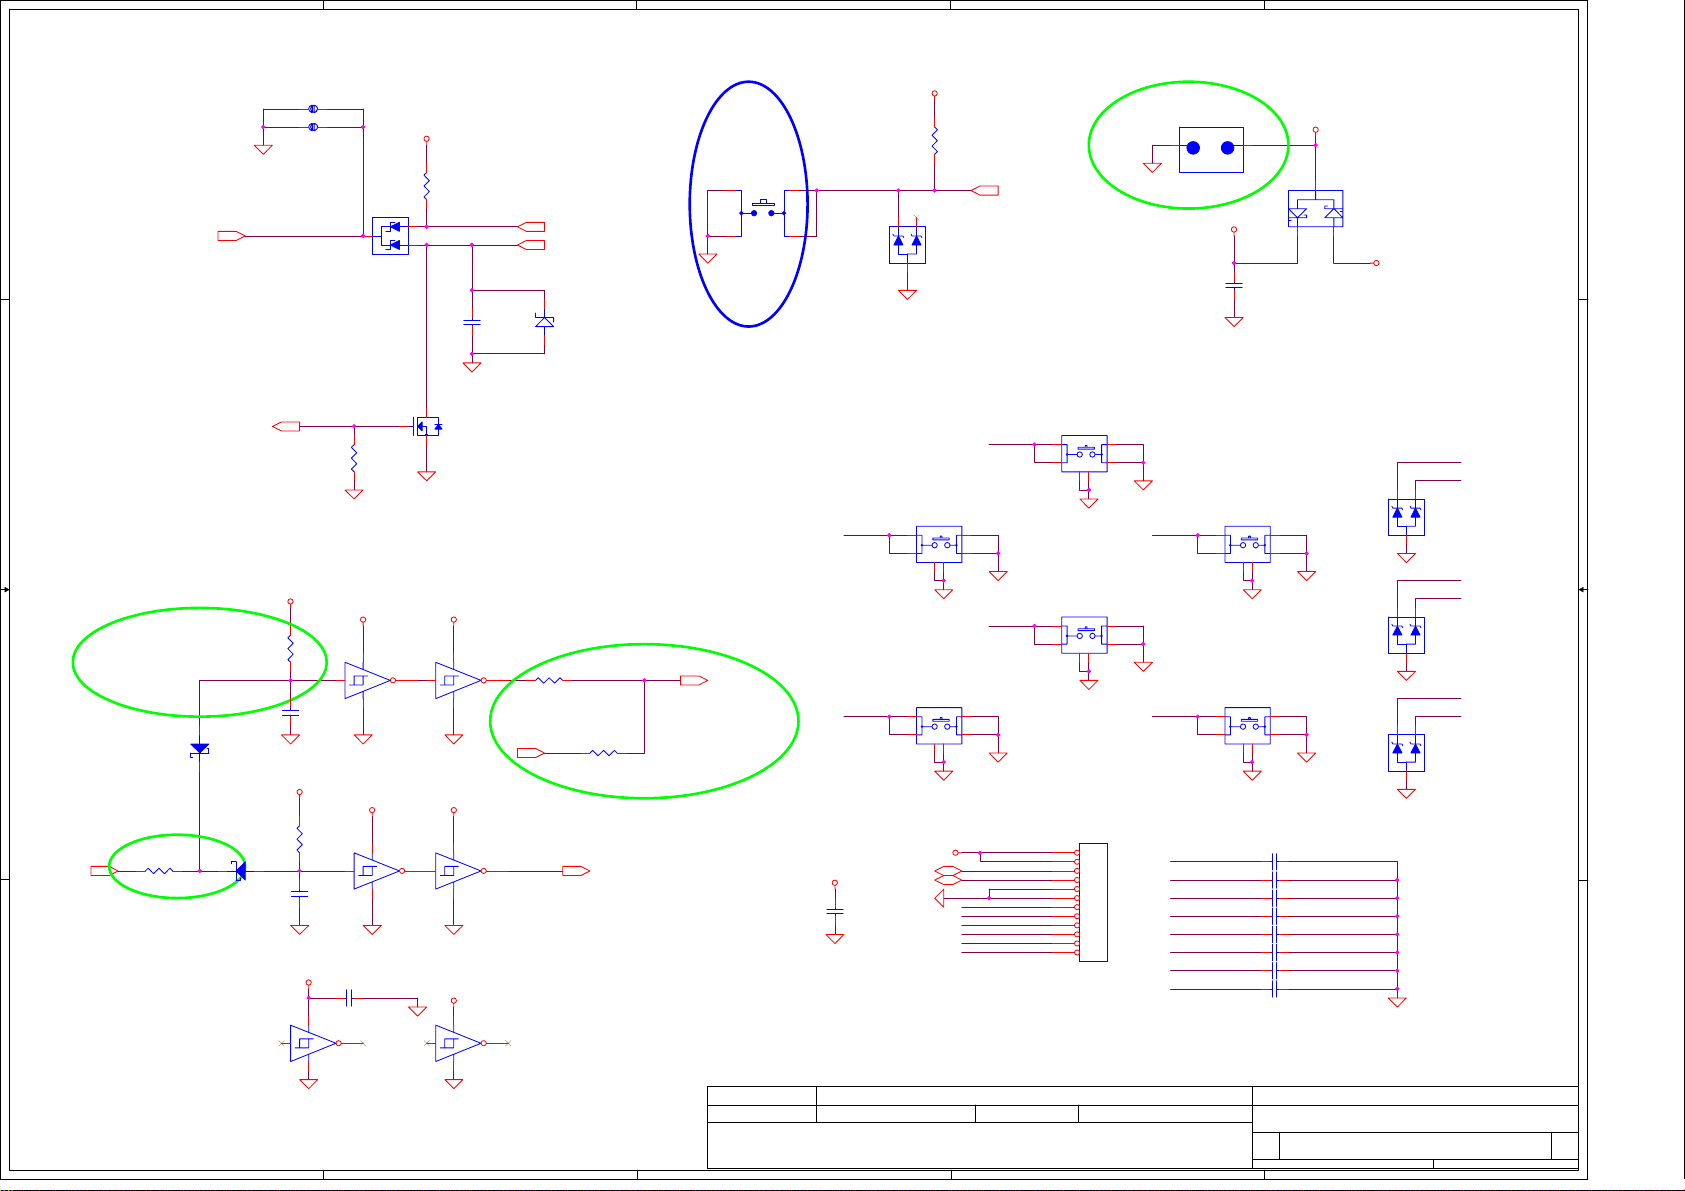The height and width of the screenshot is (1191, 1685).
Task: Click the resistor next to that lower input port
Action: point(604,752)
